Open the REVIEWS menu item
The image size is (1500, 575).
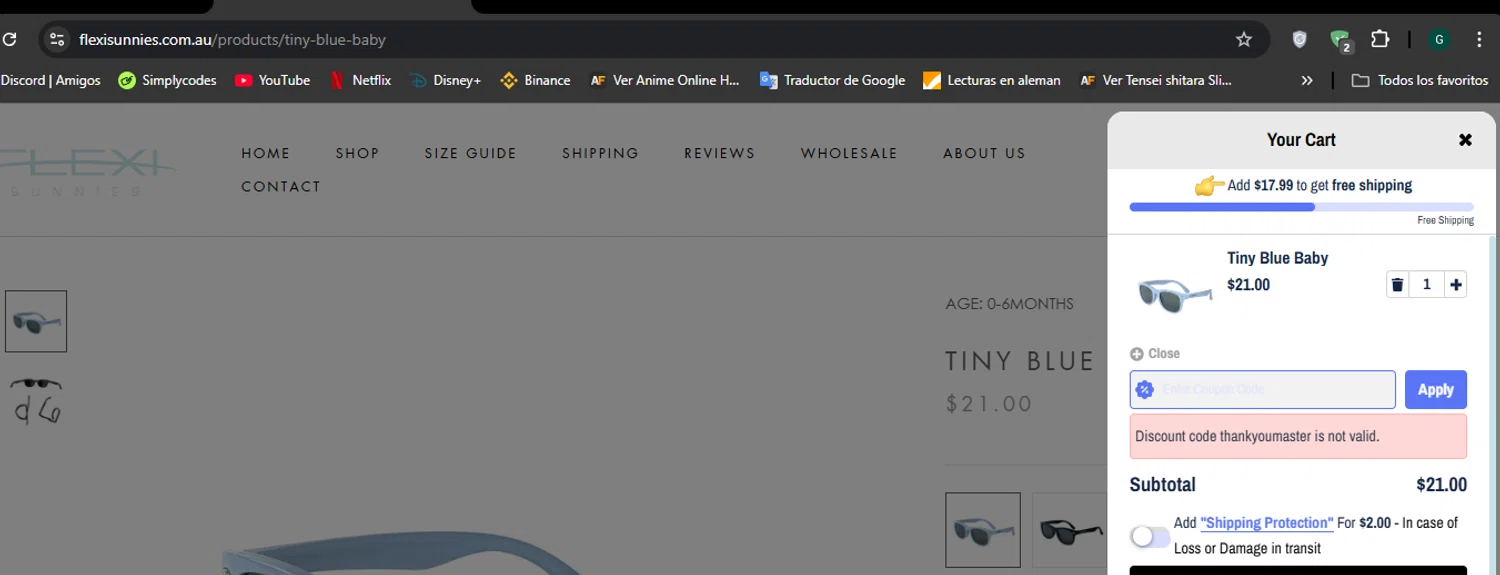click(719, 153)
